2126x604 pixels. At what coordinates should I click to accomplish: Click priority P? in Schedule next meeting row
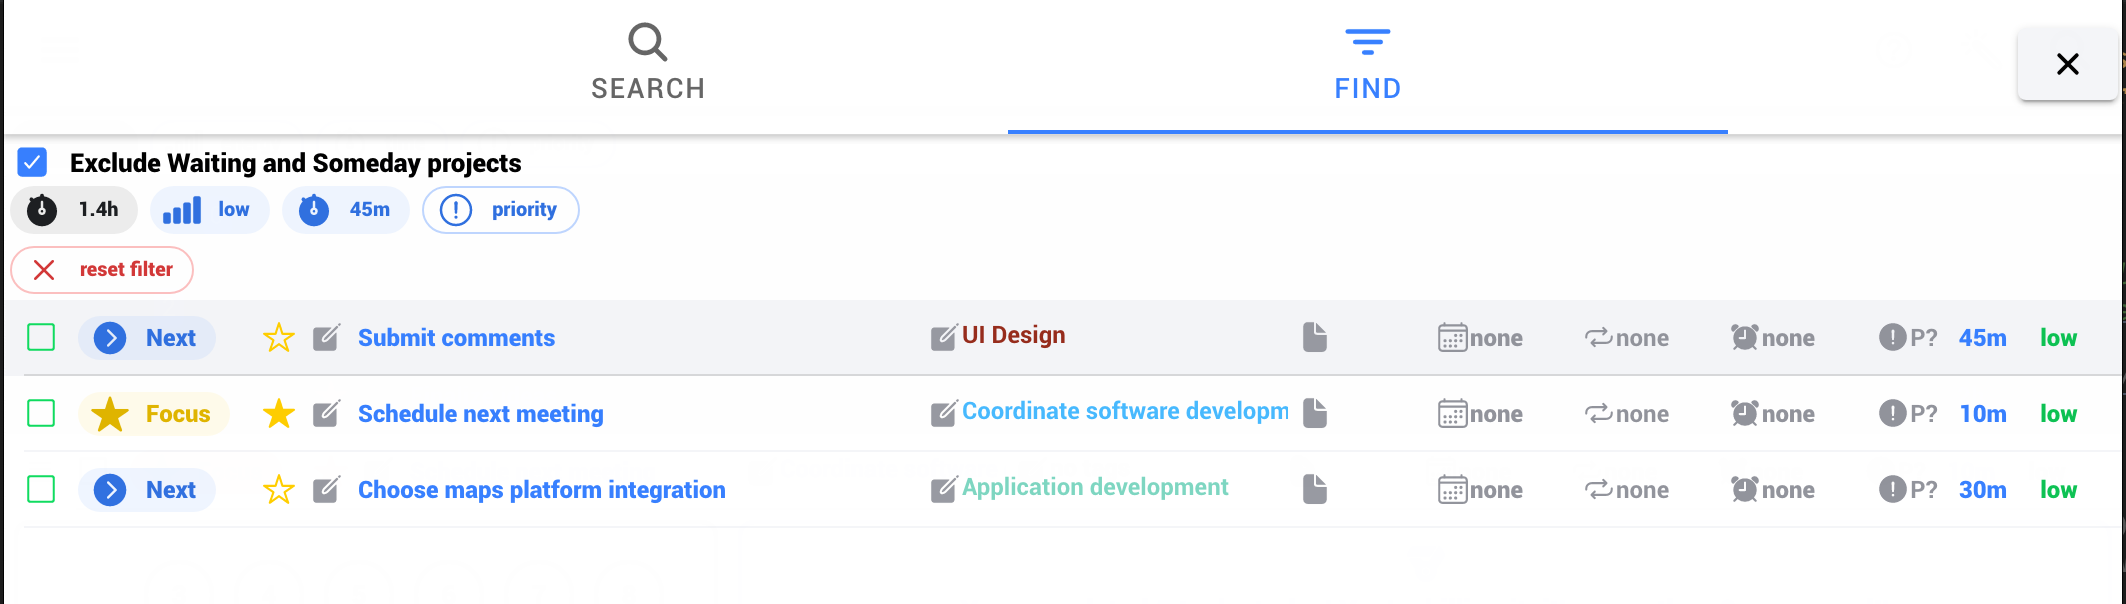point(1908,414)
